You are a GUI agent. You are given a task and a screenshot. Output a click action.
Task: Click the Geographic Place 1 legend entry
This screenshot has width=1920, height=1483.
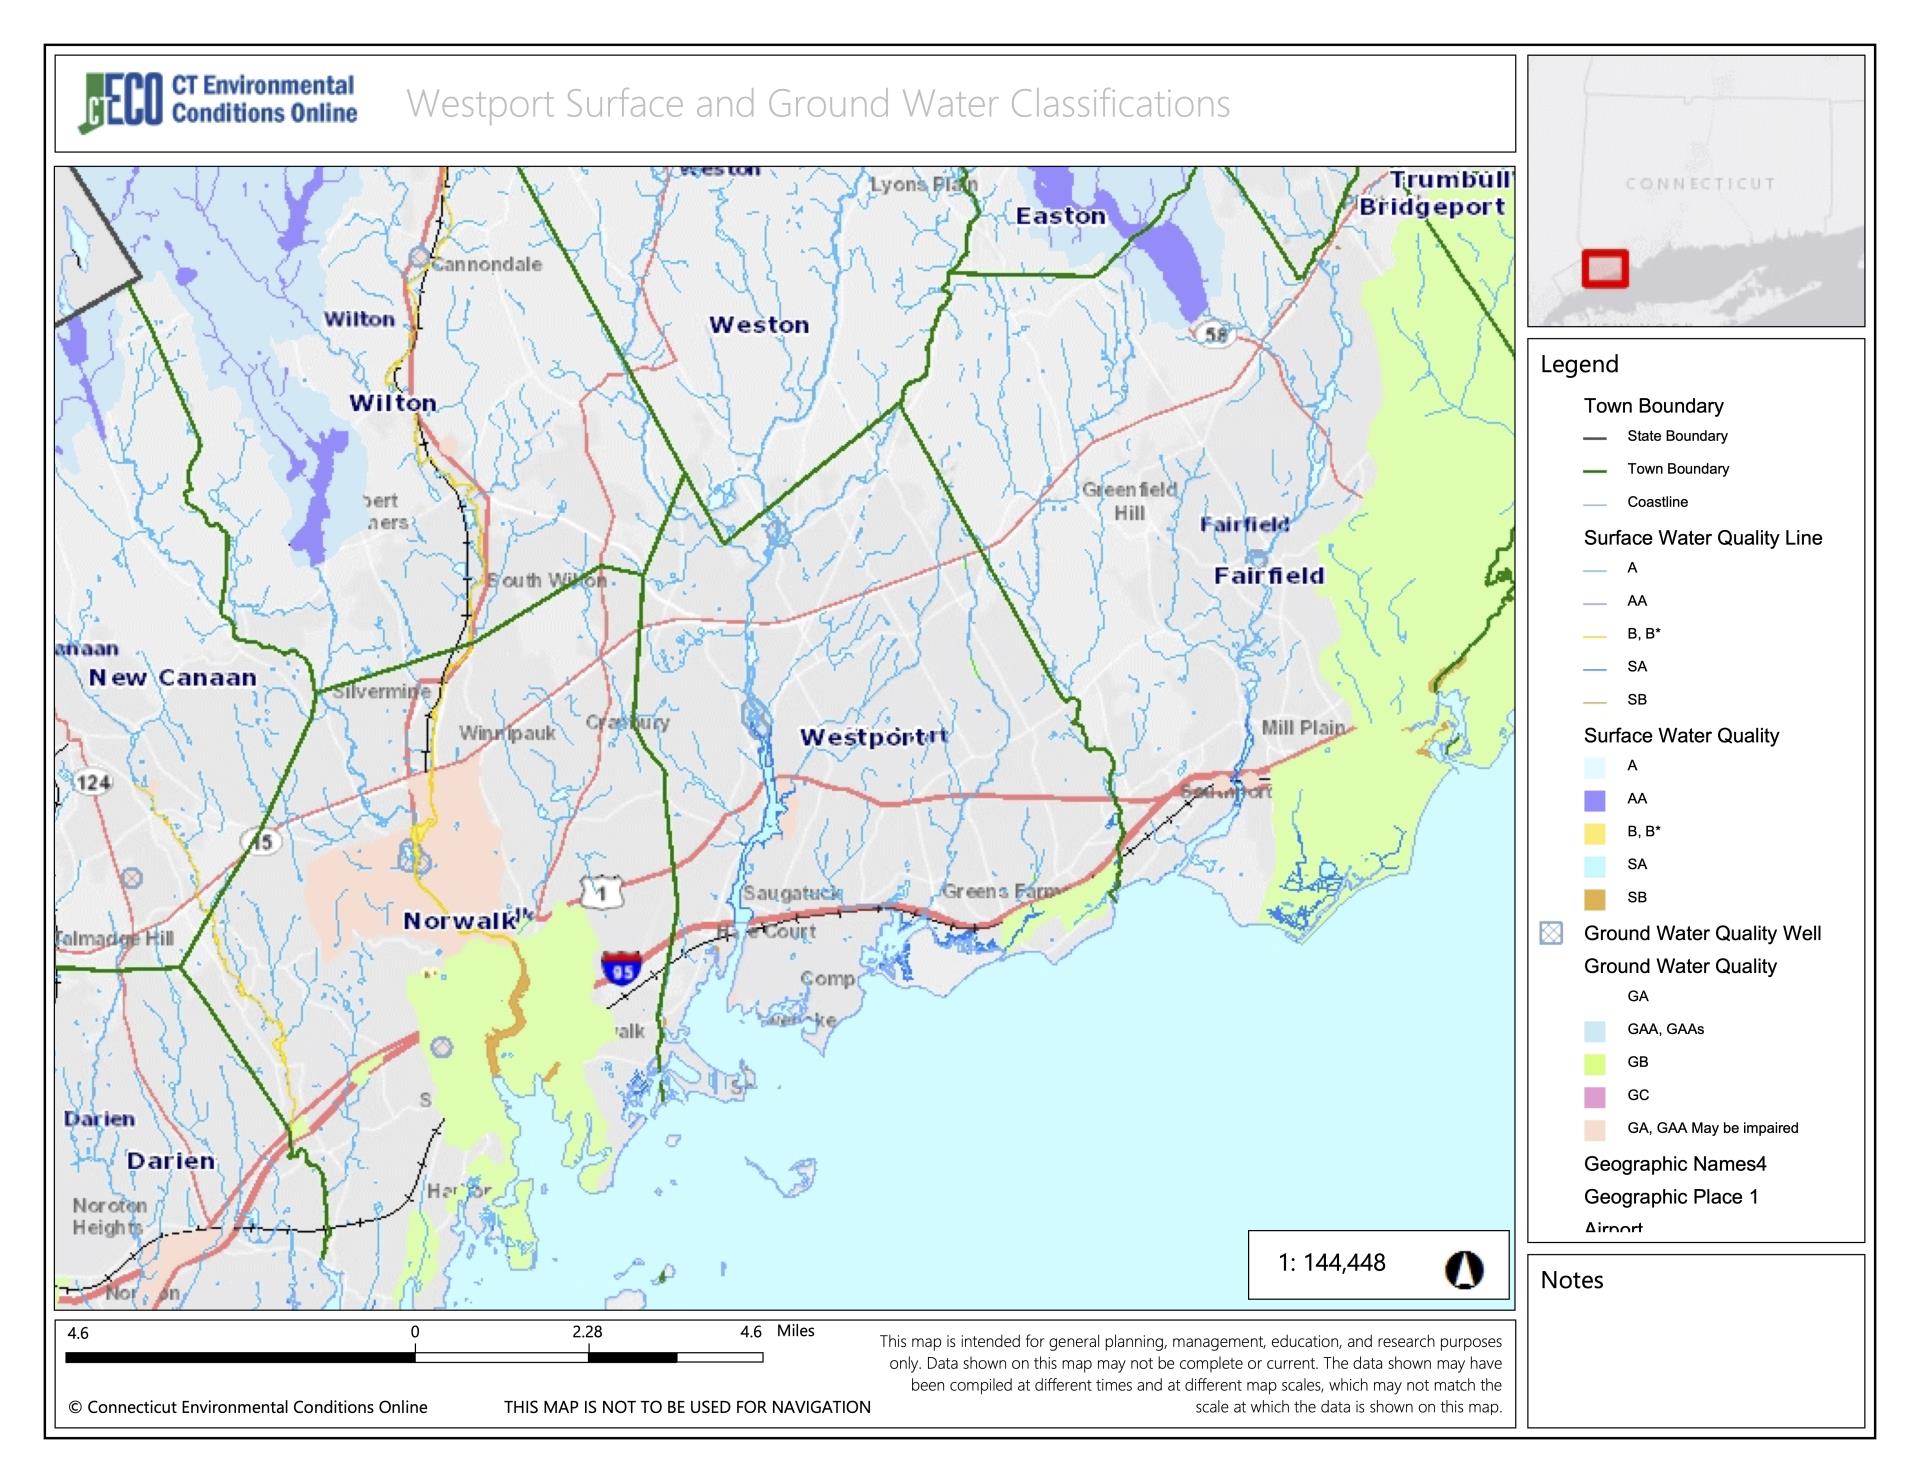pyautogui.click(x=1671, y=1197)
